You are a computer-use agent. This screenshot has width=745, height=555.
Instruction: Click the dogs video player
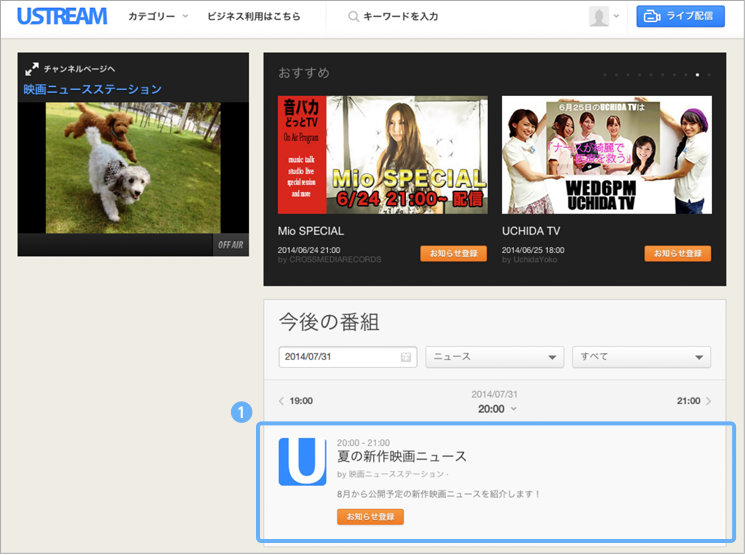coord(133,168)
